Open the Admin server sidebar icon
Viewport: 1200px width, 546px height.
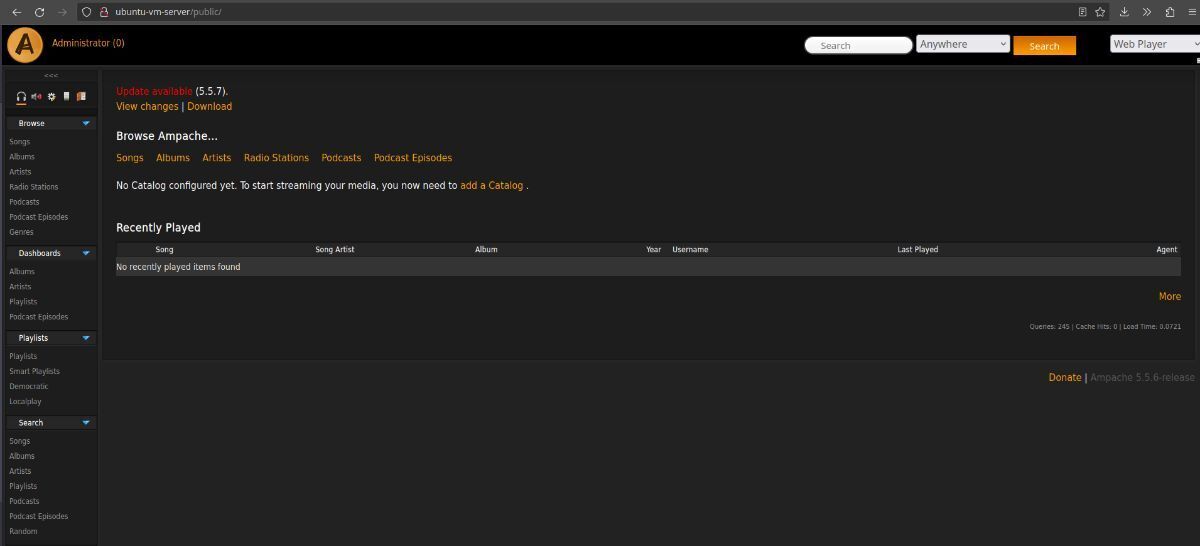(66, 97)
